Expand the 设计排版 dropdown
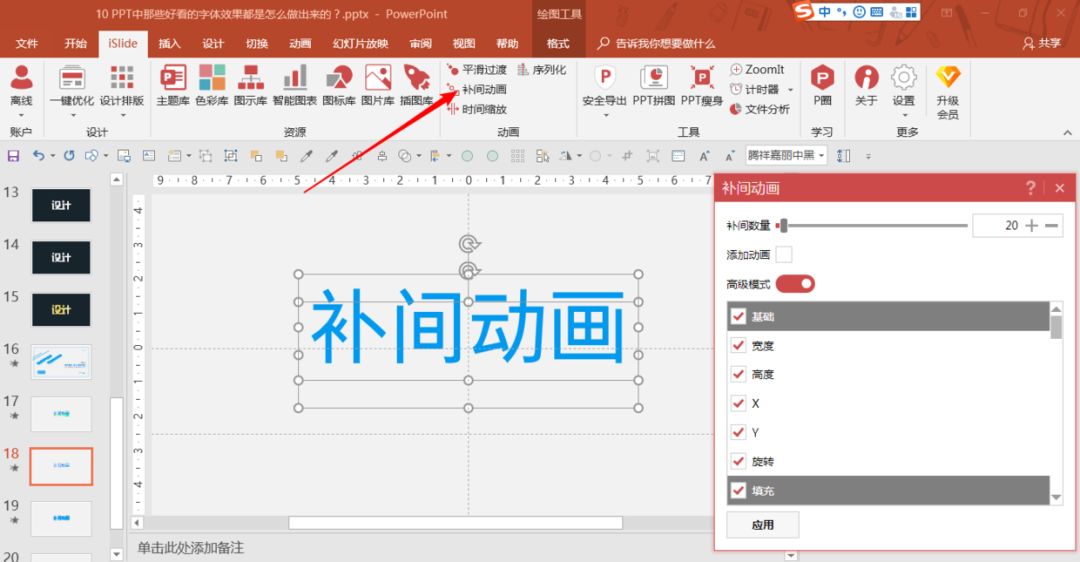This screenshot has height=562, width=1080. [122, 115]
